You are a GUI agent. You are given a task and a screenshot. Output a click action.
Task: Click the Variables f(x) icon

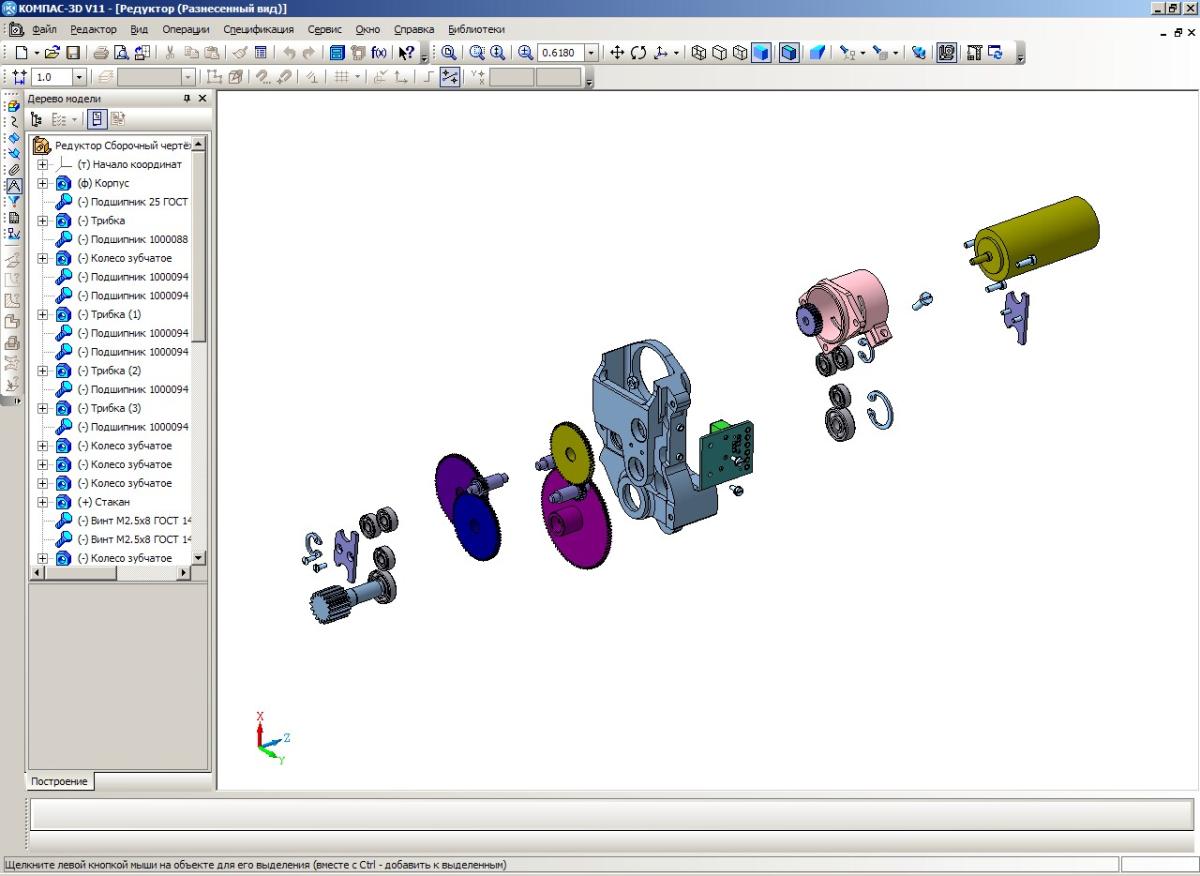tap(379, 53)
